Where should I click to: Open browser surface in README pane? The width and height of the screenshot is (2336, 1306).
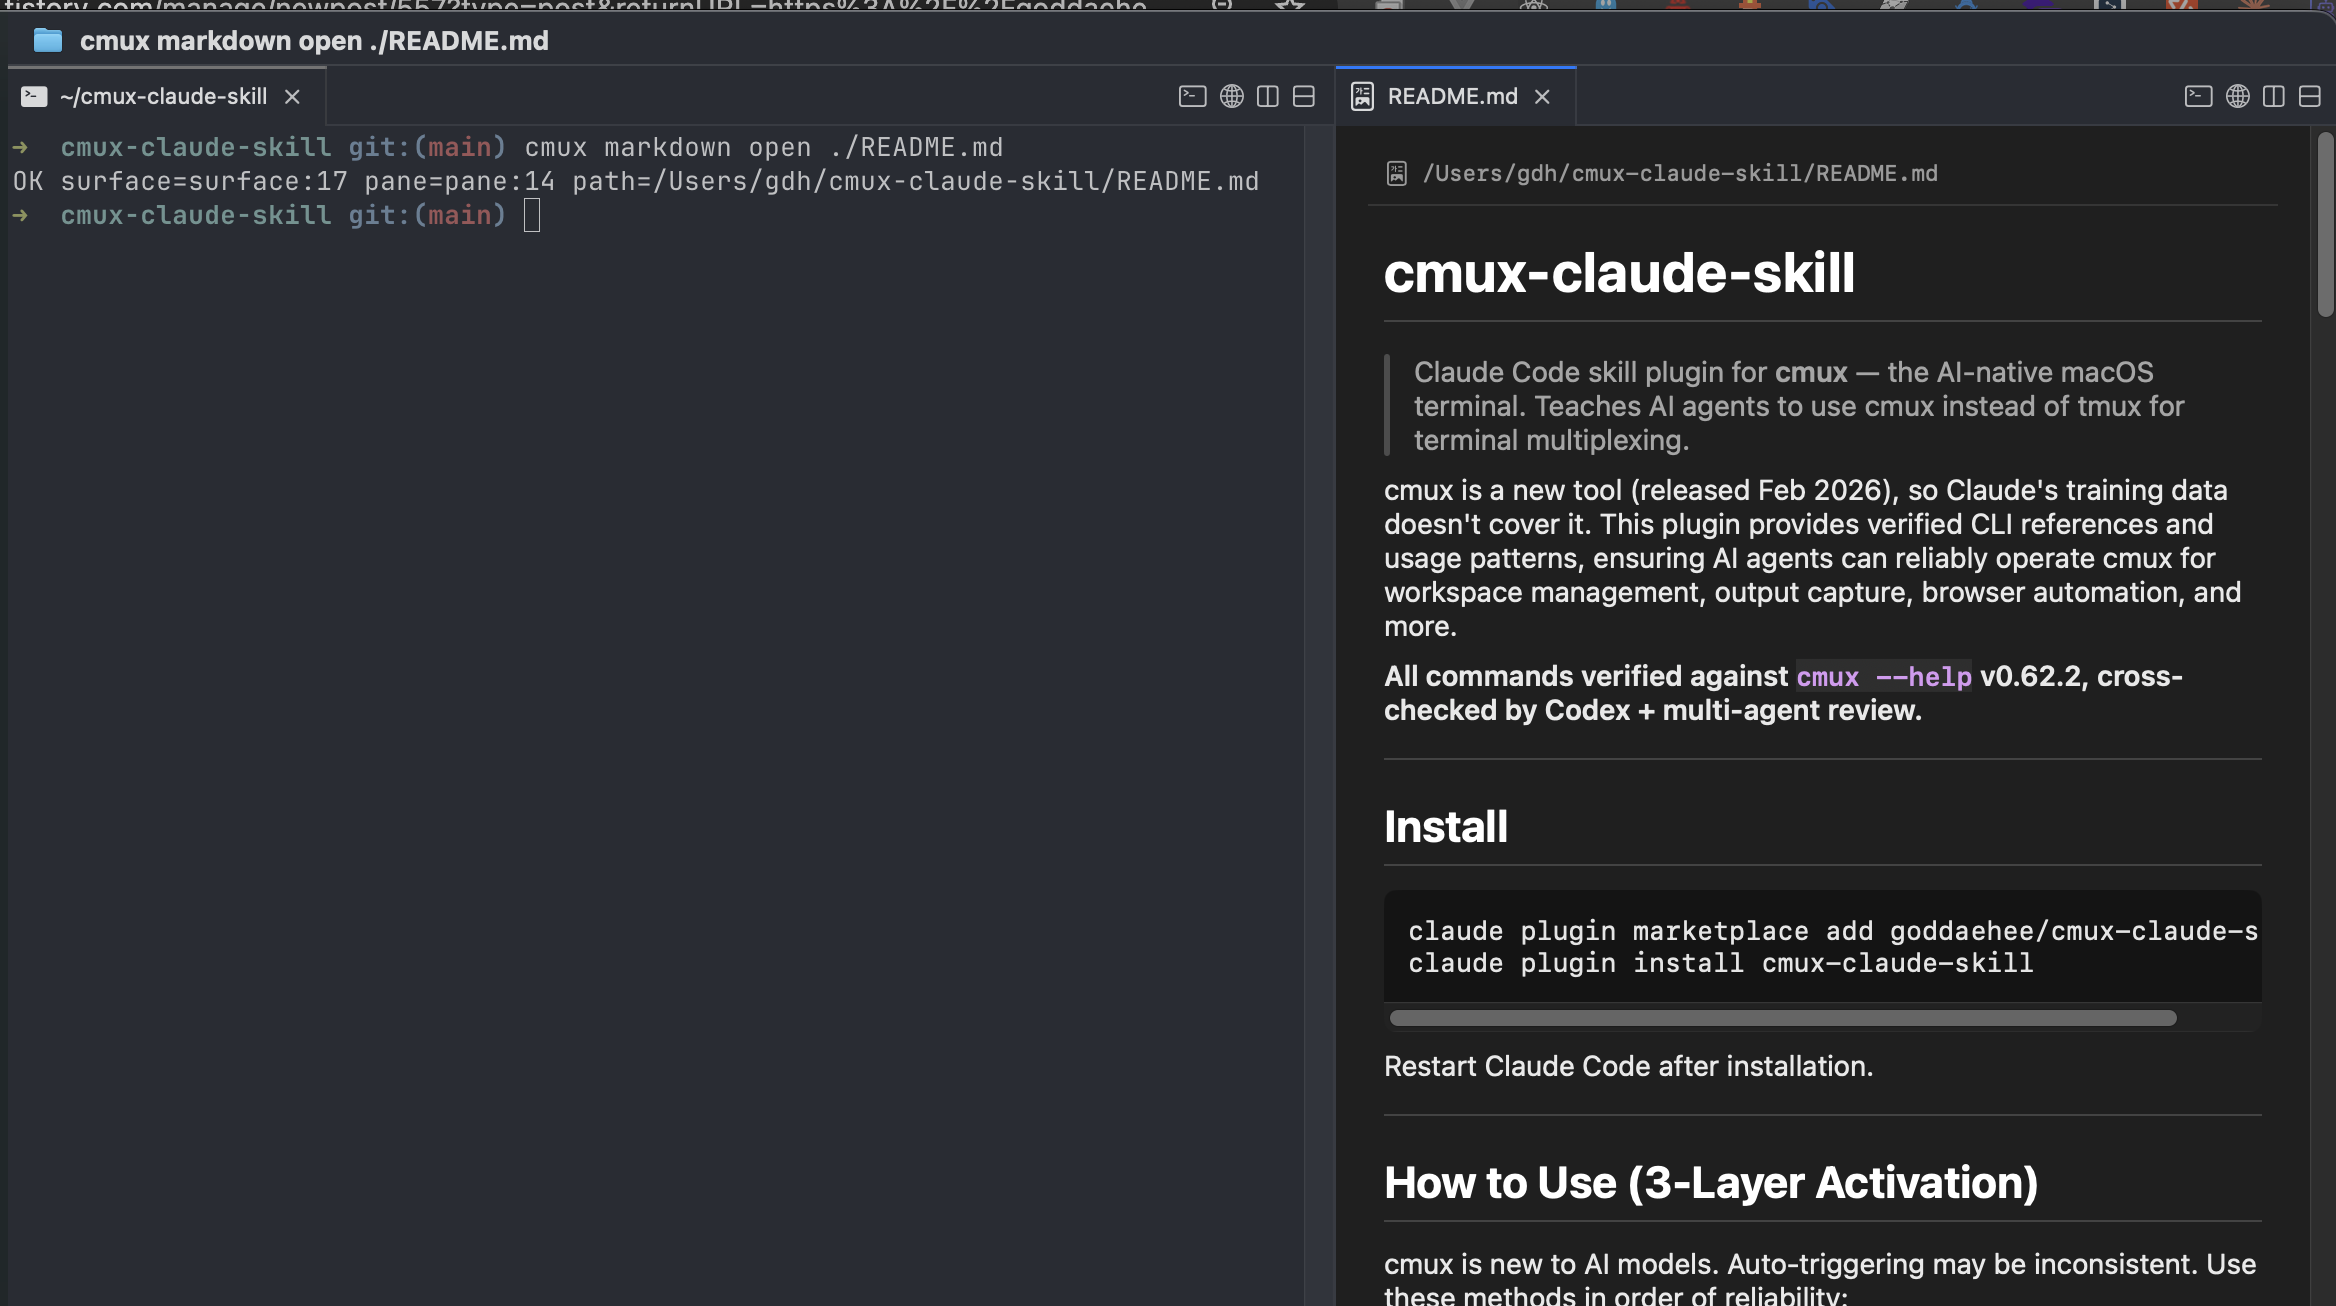(2237, 96)
